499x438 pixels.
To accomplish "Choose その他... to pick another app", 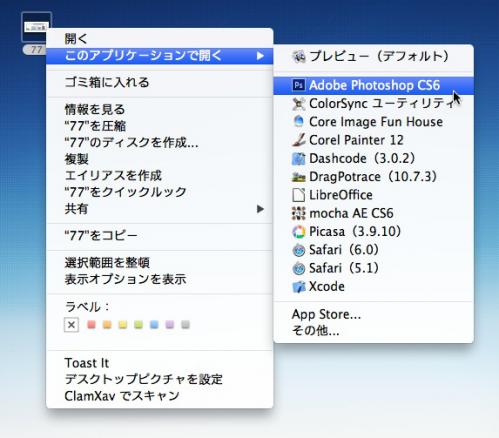I will click(x=373, y=331).
